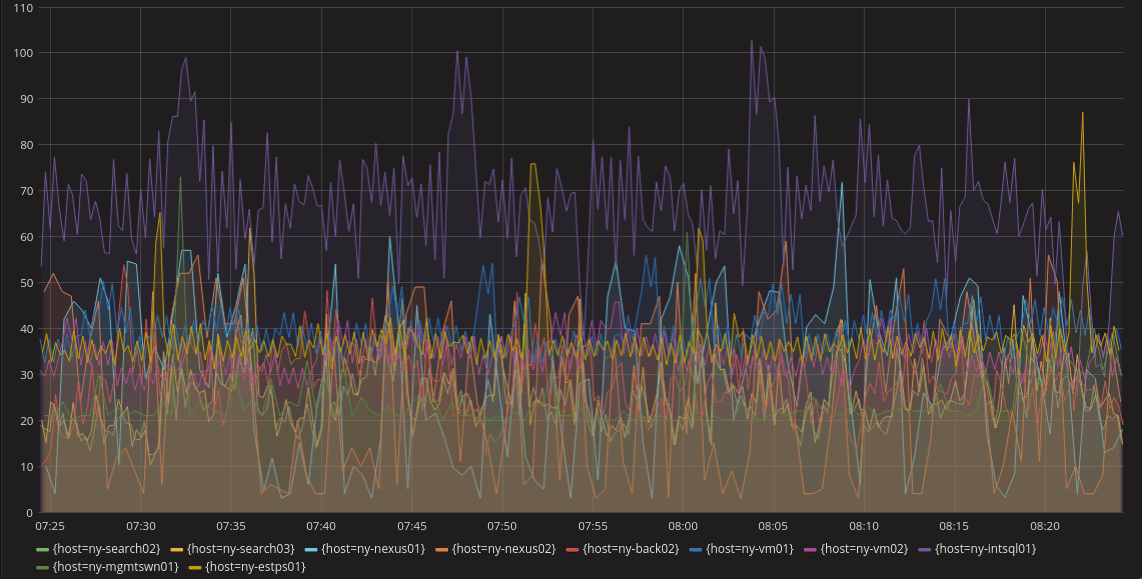
Task: Click the 110 value on the Y-axis
Action: click(20, 7)
